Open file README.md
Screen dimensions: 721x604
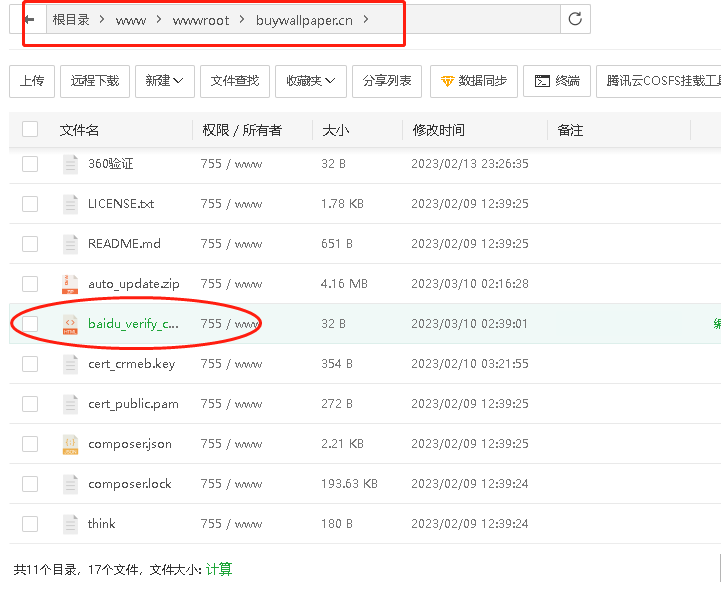[124, 244]
